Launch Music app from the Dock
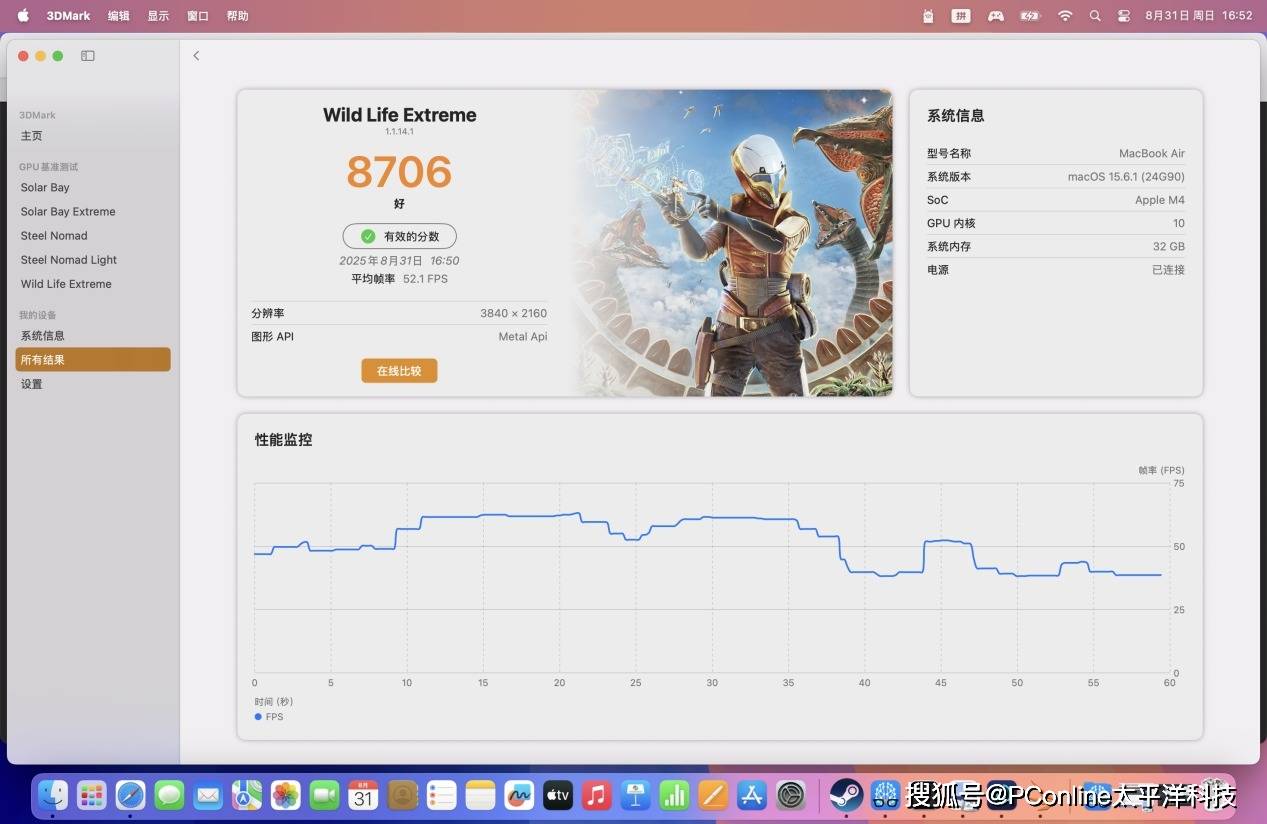Viewport: 1267px width, 824px height. (596, 795)
